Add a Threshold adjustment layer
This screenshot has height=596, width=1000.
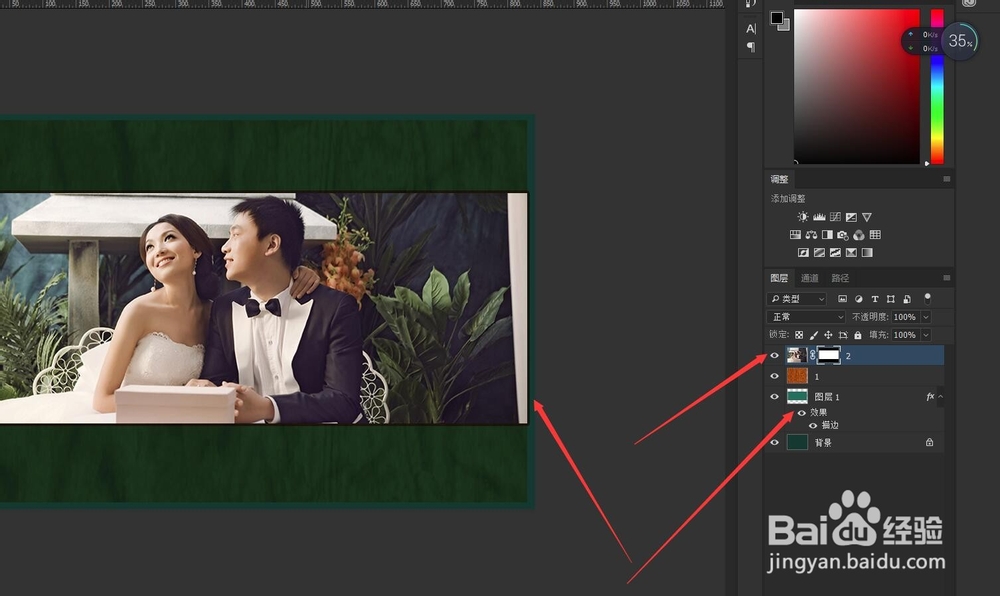tap(835, 253)
